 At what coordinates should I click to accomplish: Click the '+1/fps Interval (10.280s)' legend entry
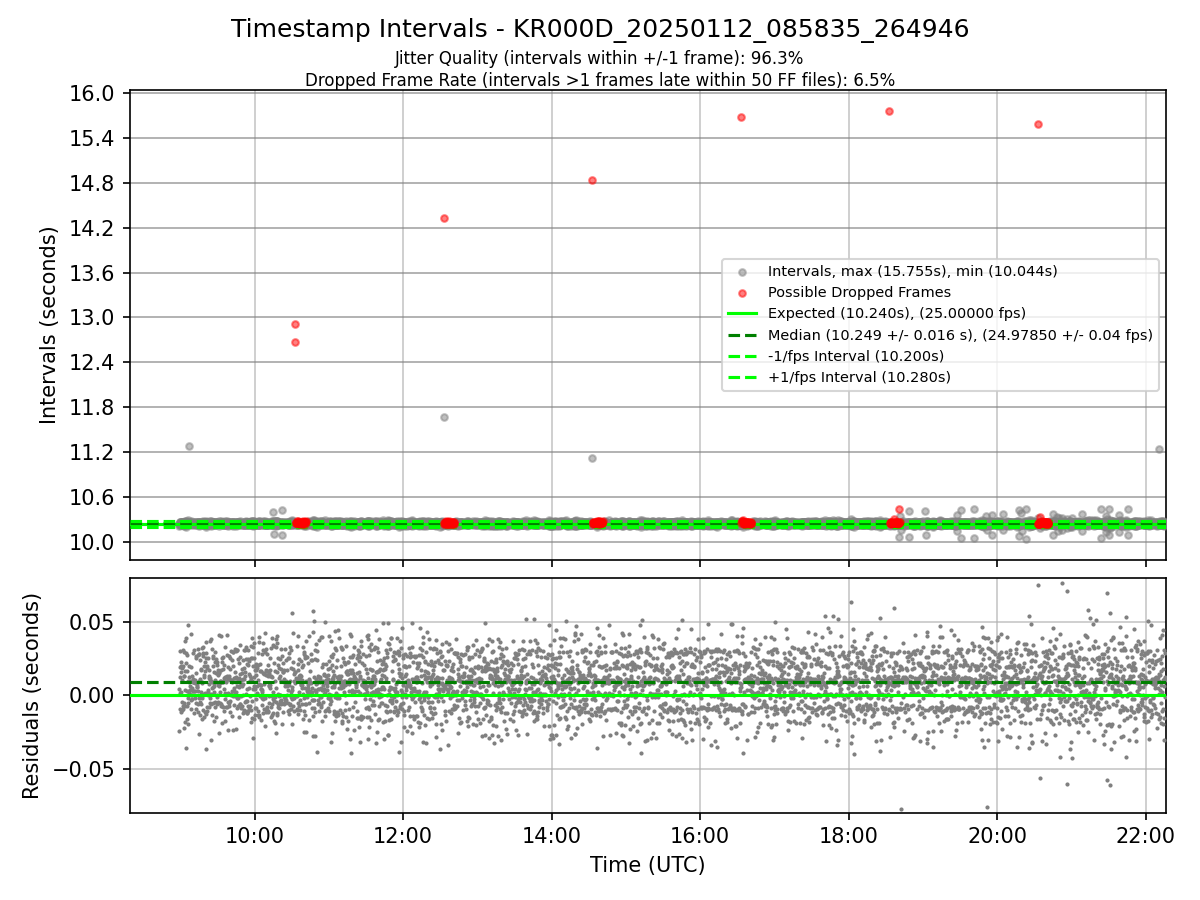pos(858,377)
